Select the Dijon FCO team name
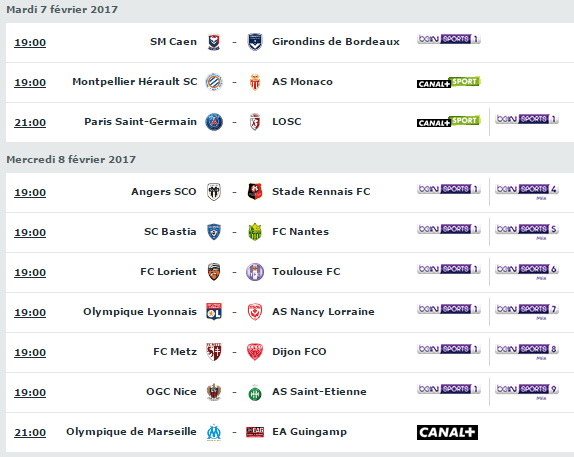 [x=299, y=352]
